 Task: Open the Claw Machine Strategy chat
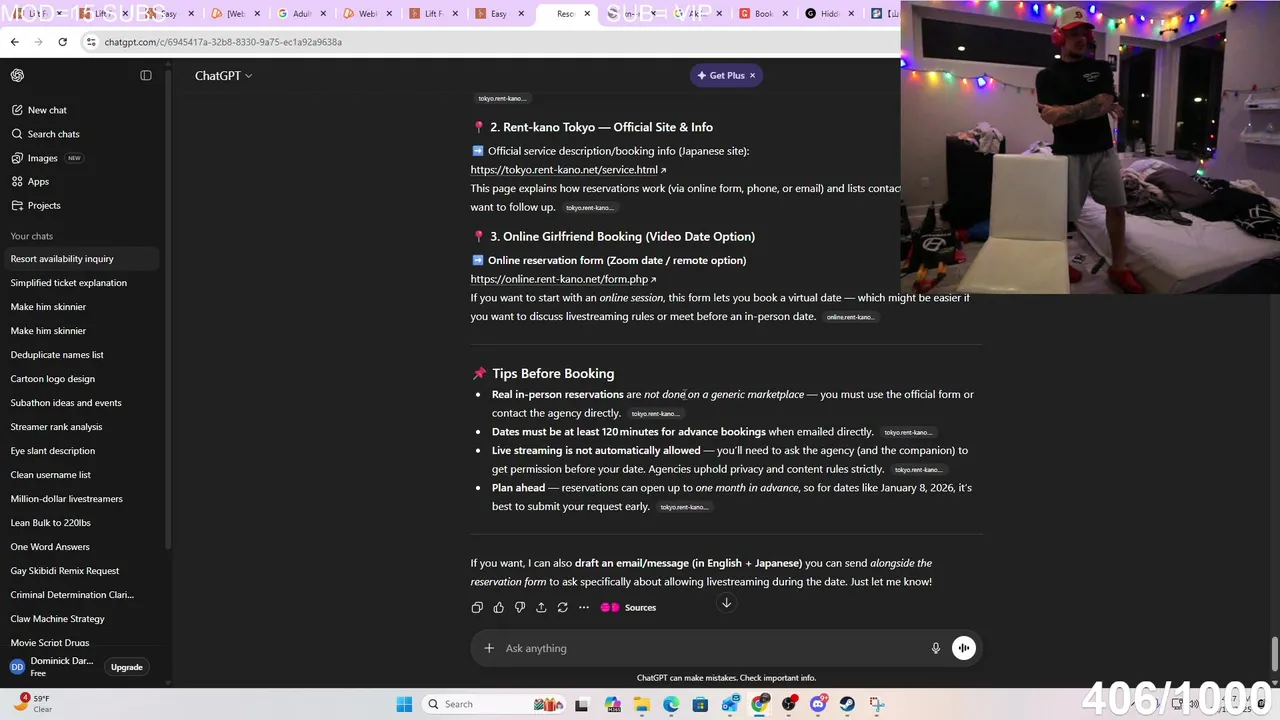pyautogui.click(x=82, y=619)
